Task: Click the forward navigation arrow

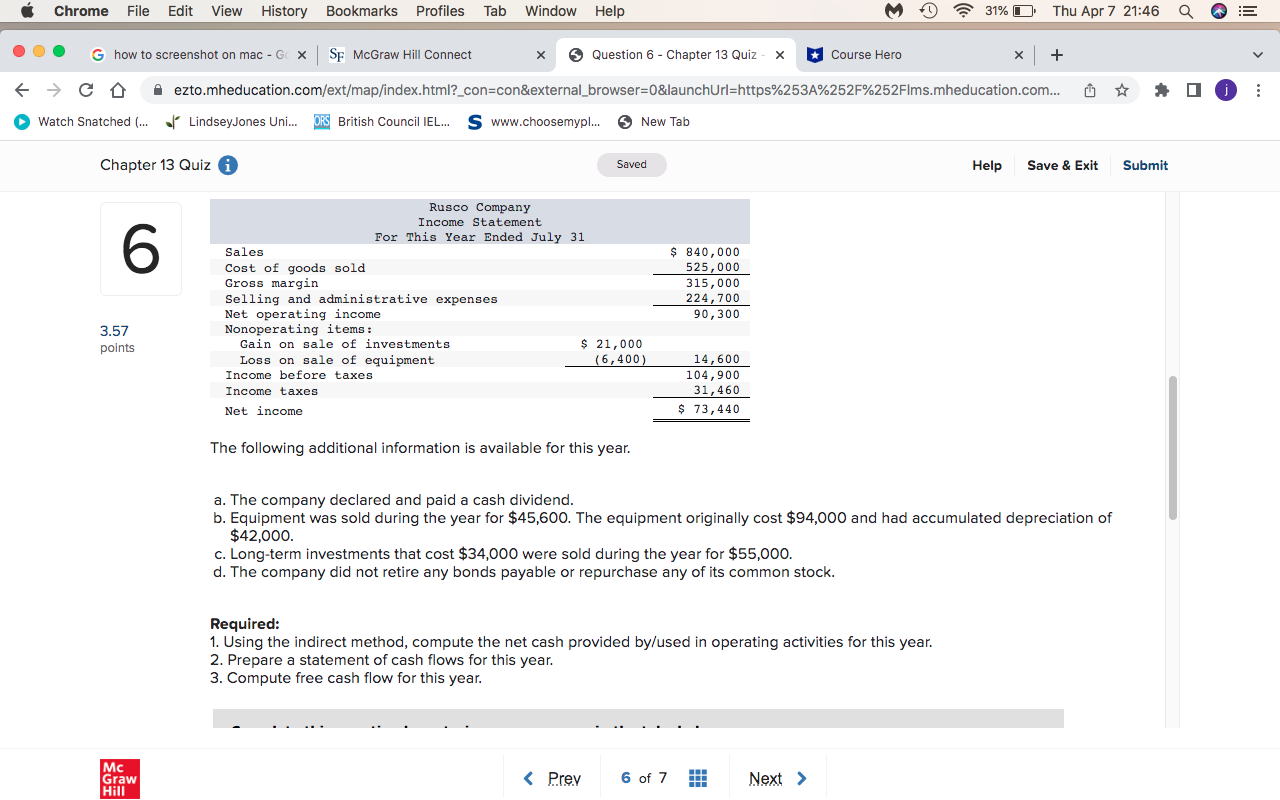Action: pos(53,89)
